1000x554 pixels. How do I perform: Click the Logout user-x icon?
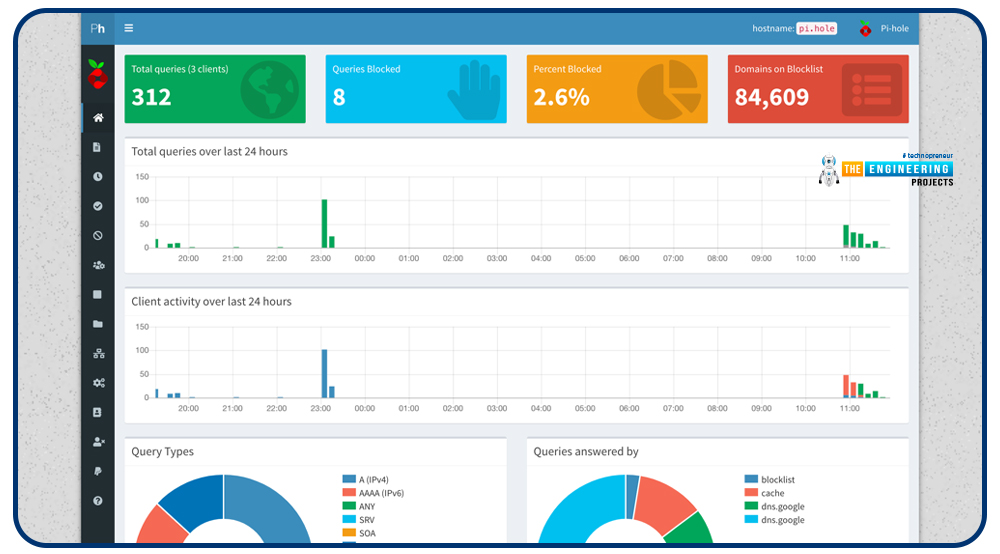click(98, 442)
